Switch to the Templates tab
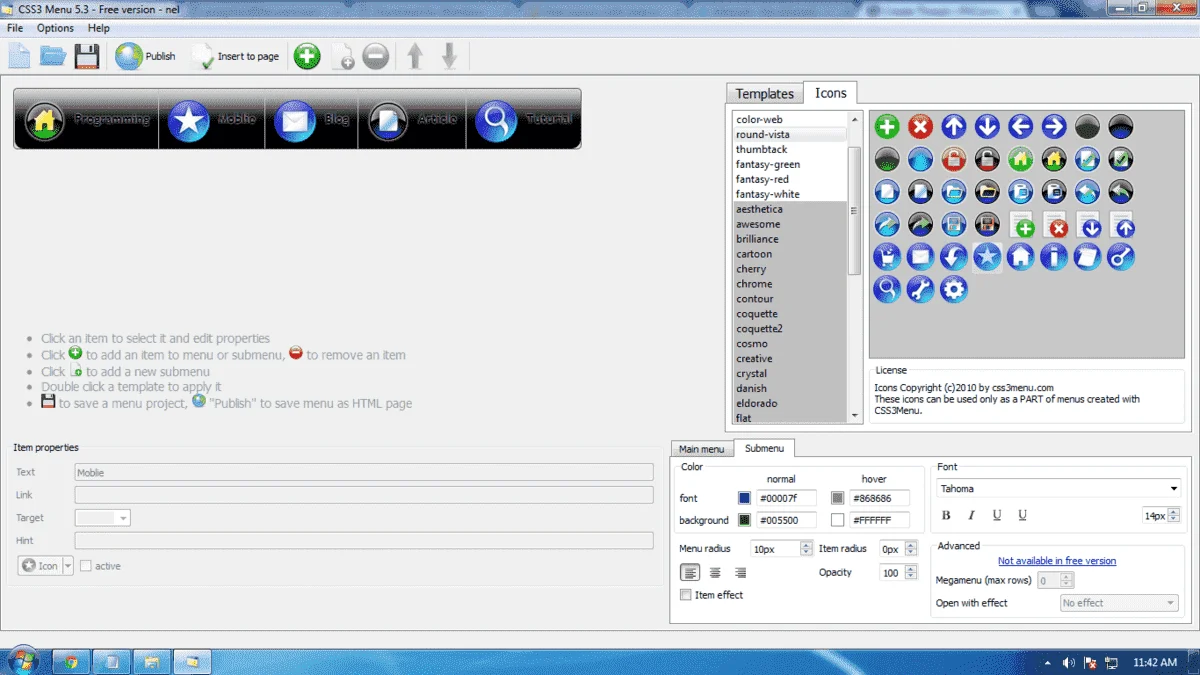This screenshot has height=675, width=1200. tap(765, 94)
